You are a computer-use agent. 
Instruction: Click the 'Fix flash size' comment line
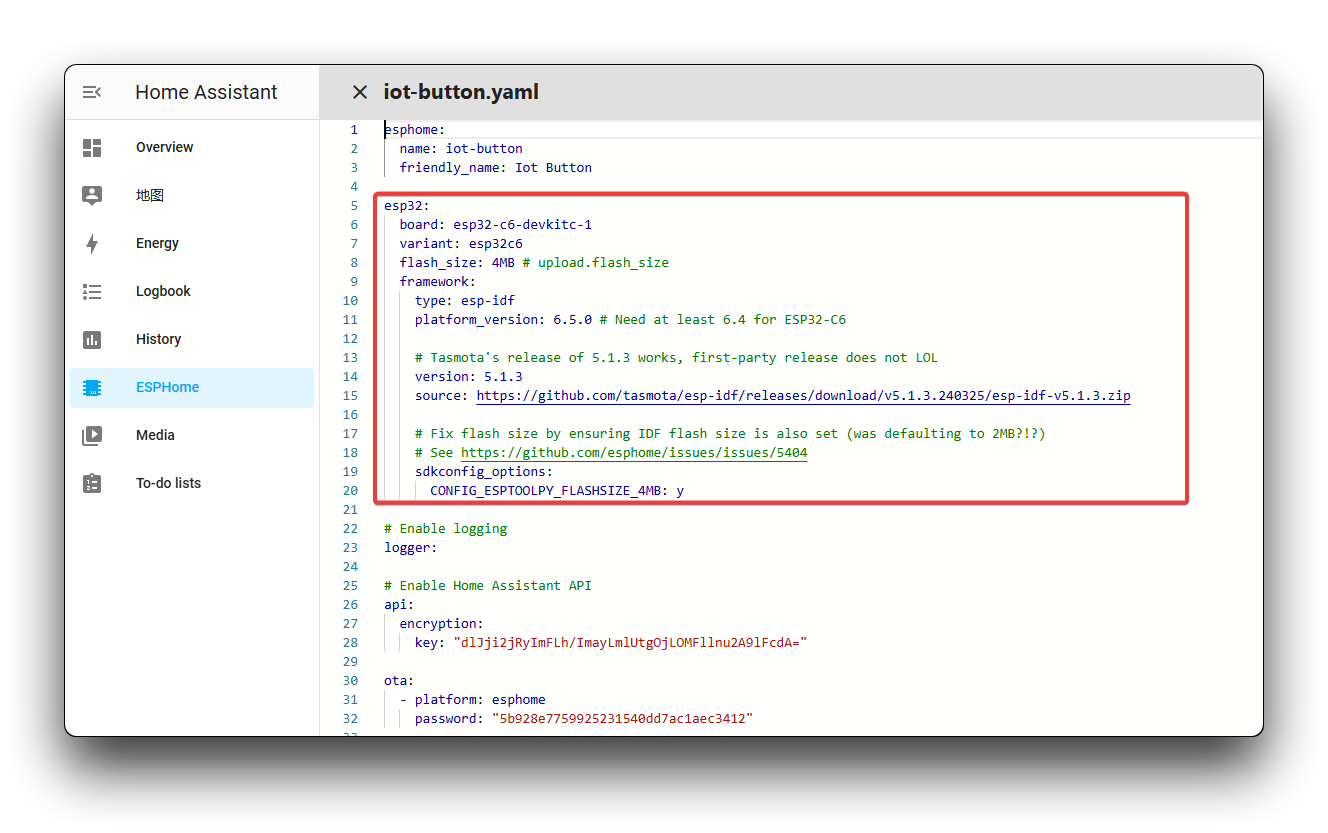[x=730, y=433]
